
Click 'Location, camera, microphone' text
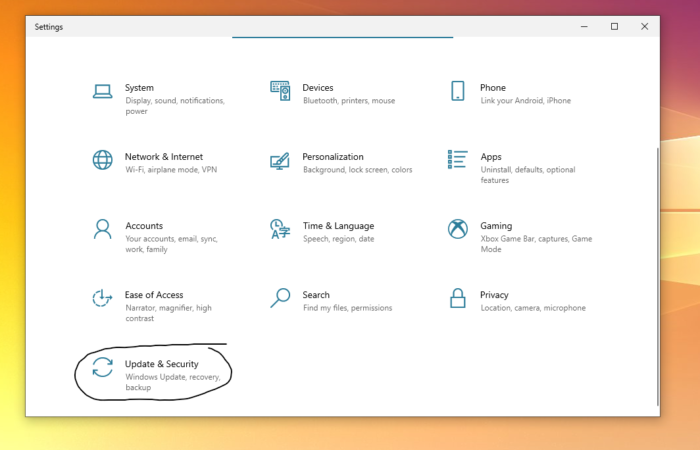tap(533, 308)
